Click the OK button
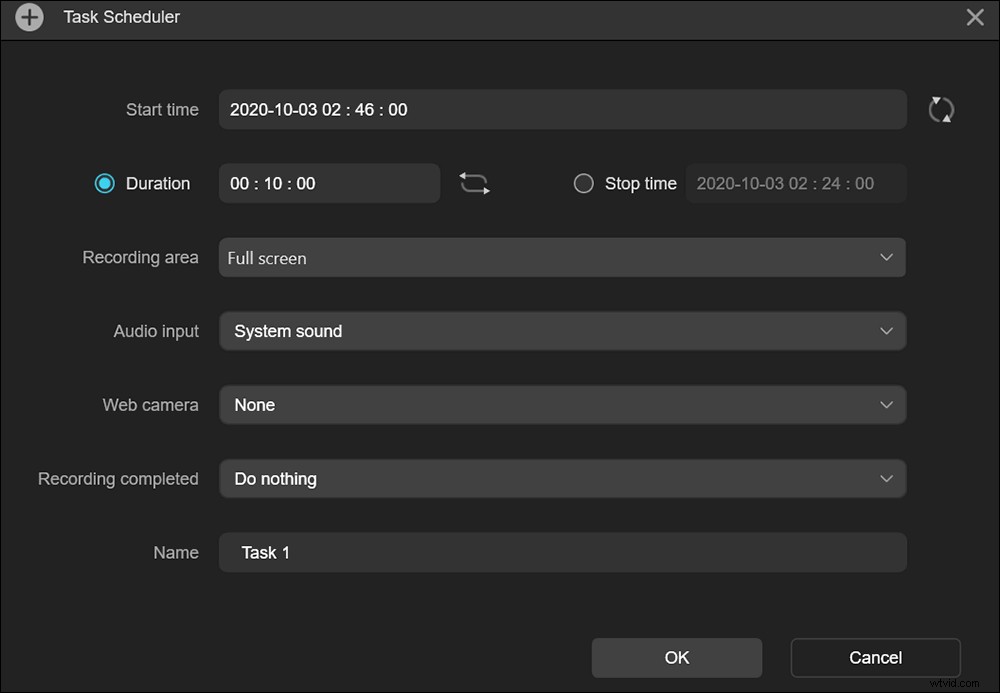The width and height of the screenshot is (1000, 693). (676, 657)
